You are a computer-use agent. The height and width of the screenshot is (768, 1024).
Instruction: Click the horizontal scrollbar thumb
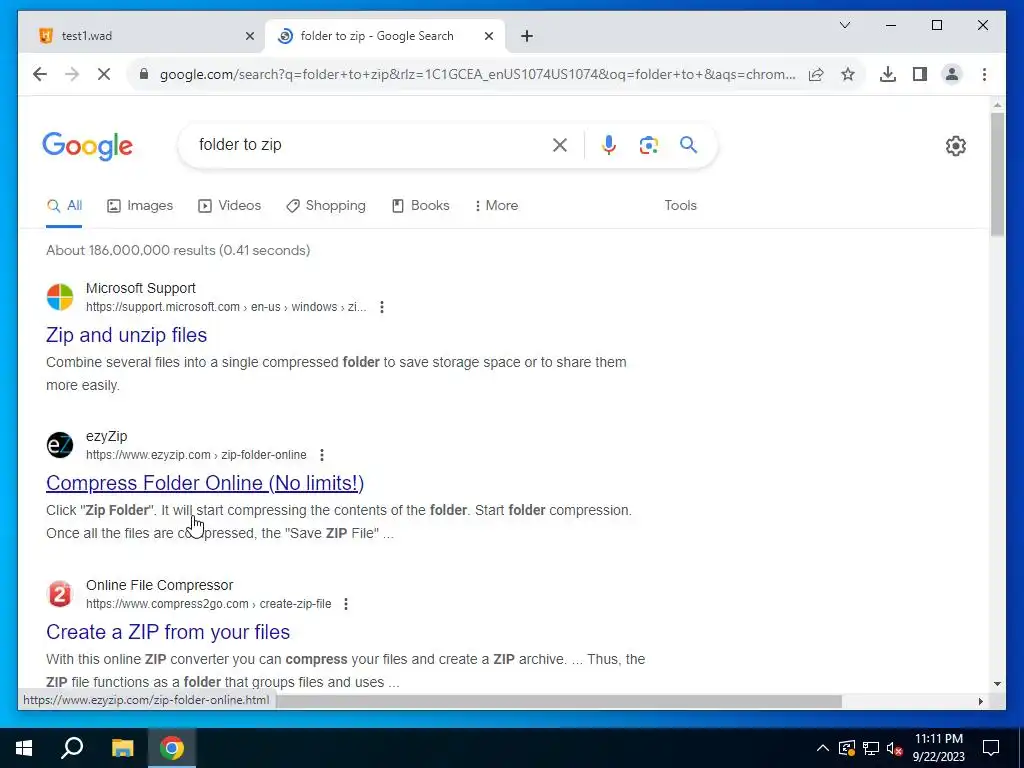click(559, 701)
